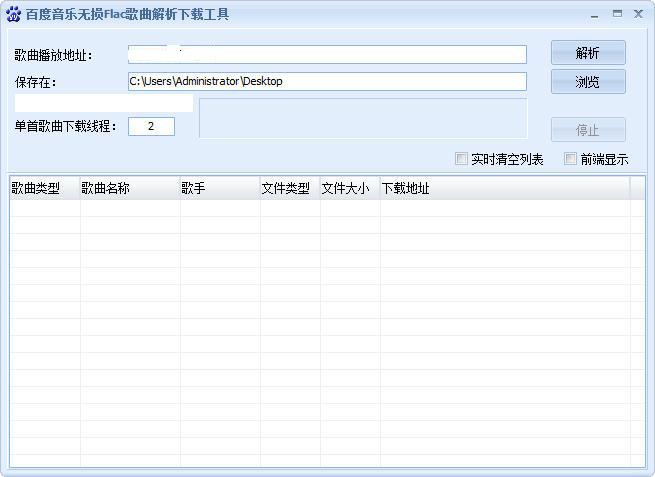Image resolution: width=655 pixels, height=477 pixels.
Task: Click the 下载地址 column header
Action: pyautogui.click(x=505, y=188)
